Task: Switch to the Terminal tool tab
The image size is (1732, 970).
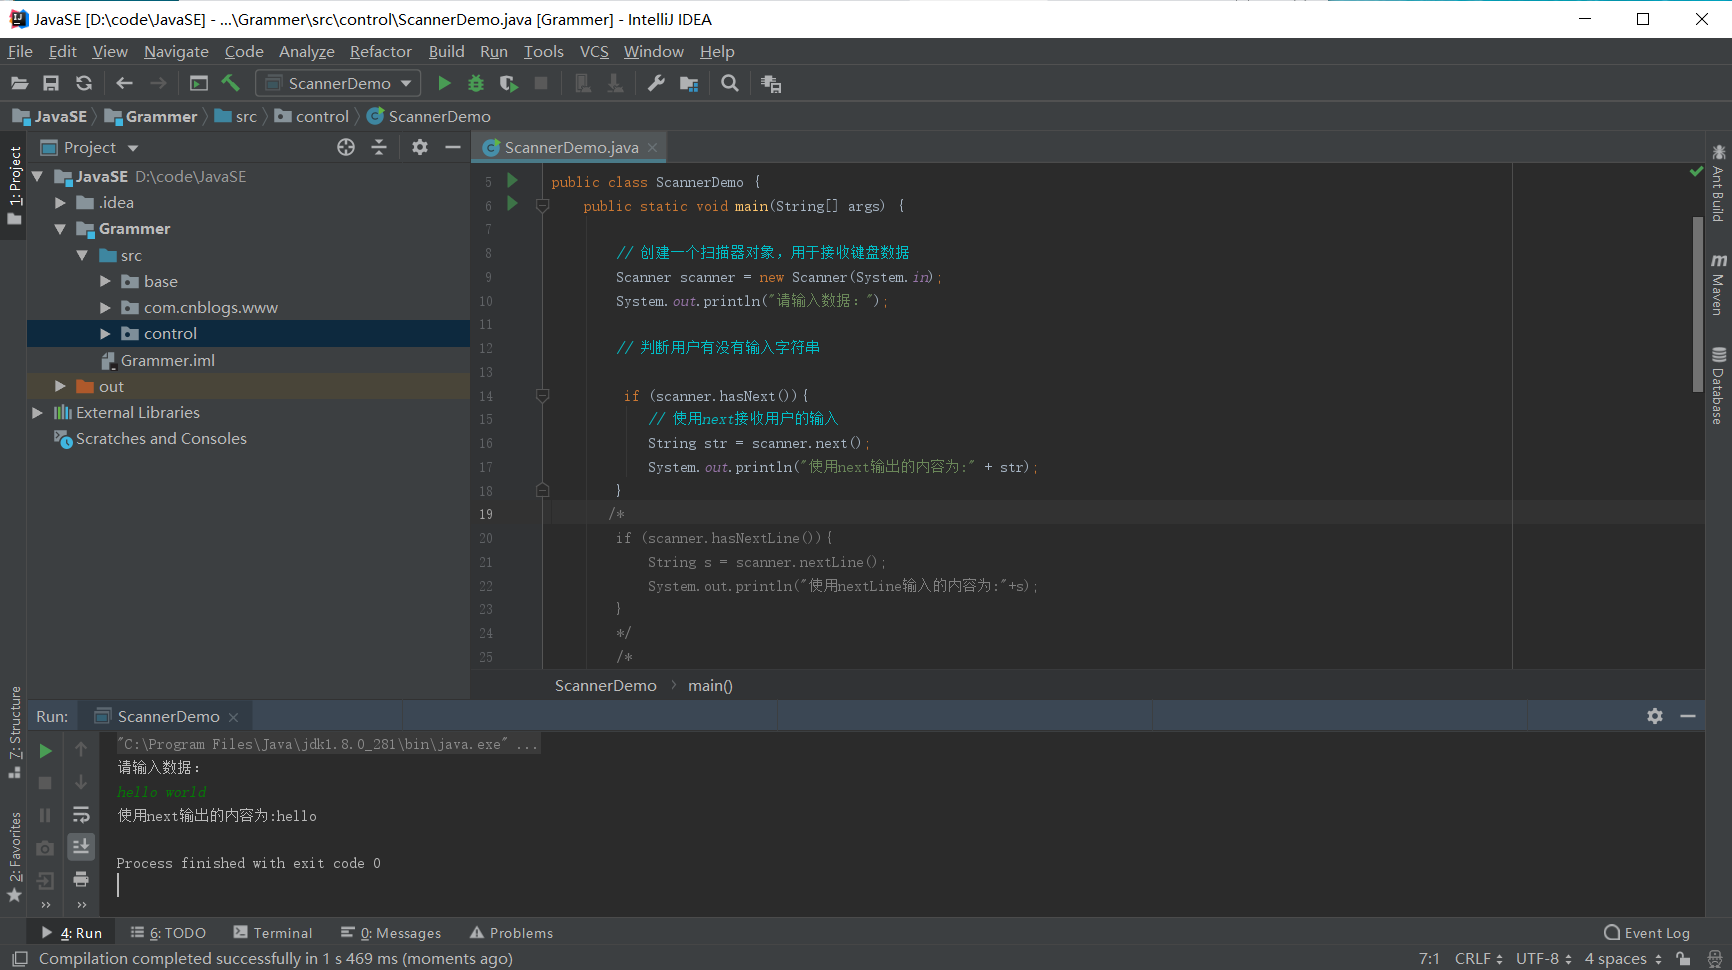Action: (273, 933)
